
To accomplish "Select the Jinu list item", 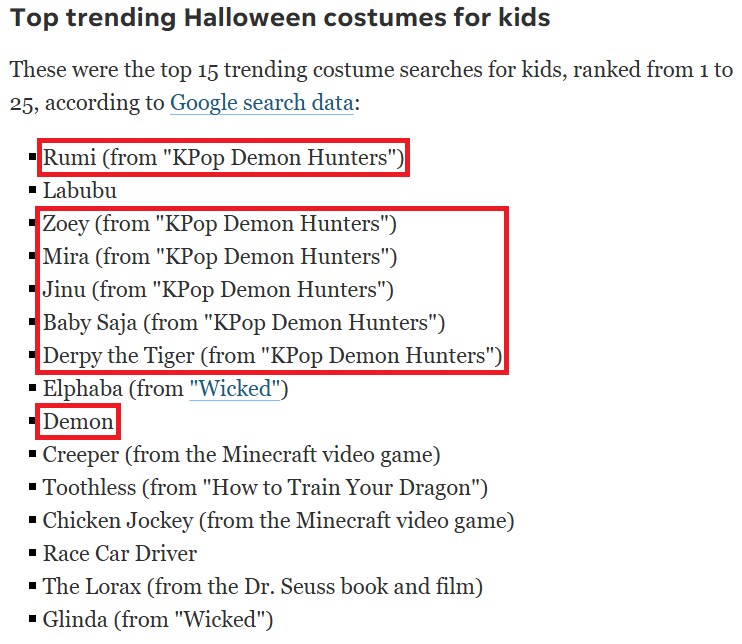I will (x=217, y=290).
